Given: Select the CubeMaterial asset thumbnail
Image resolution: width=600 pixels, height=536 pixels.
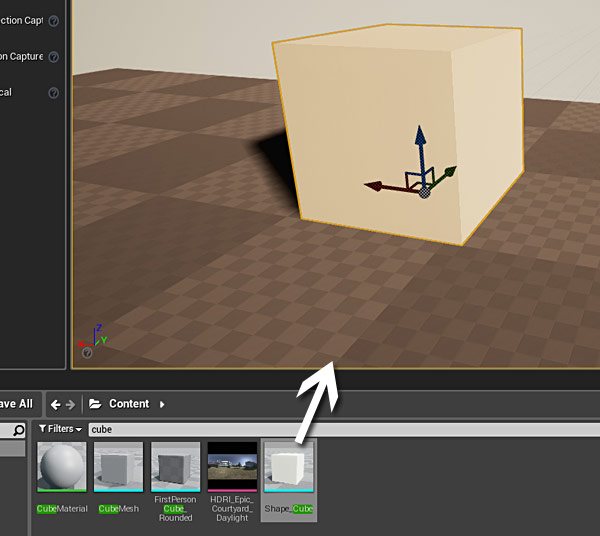Looking at the screenshot, I should (62, 467).
